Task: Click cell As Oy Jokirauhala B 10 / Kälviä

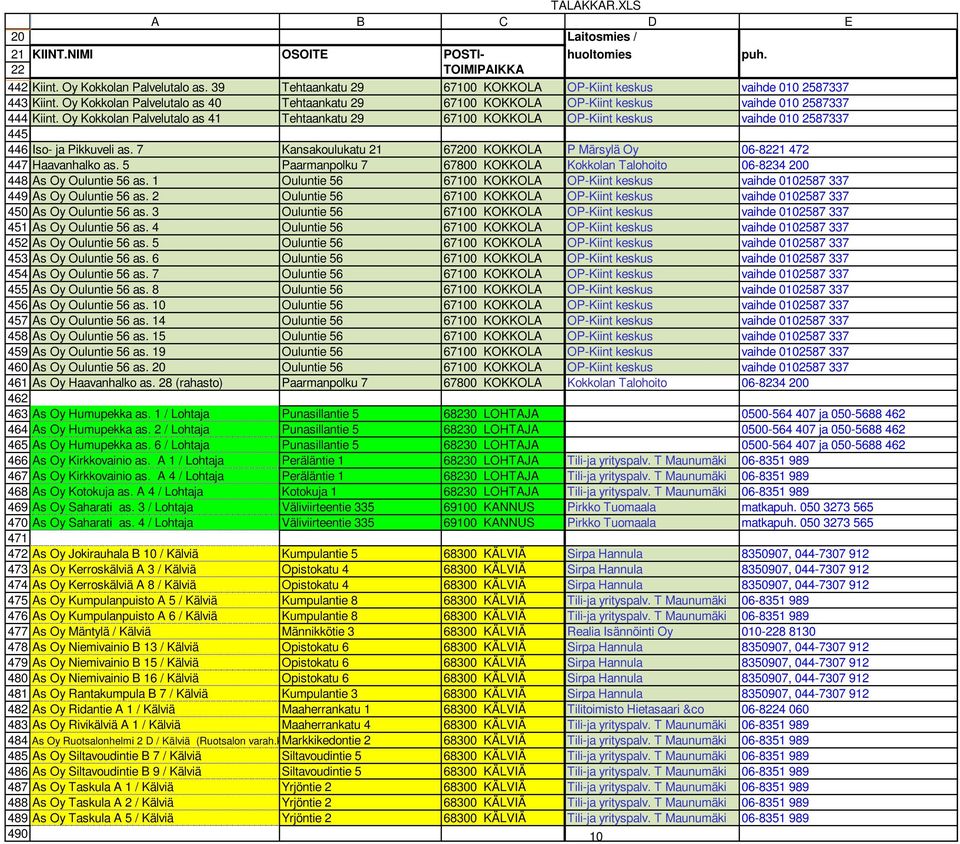Action: 155,554
